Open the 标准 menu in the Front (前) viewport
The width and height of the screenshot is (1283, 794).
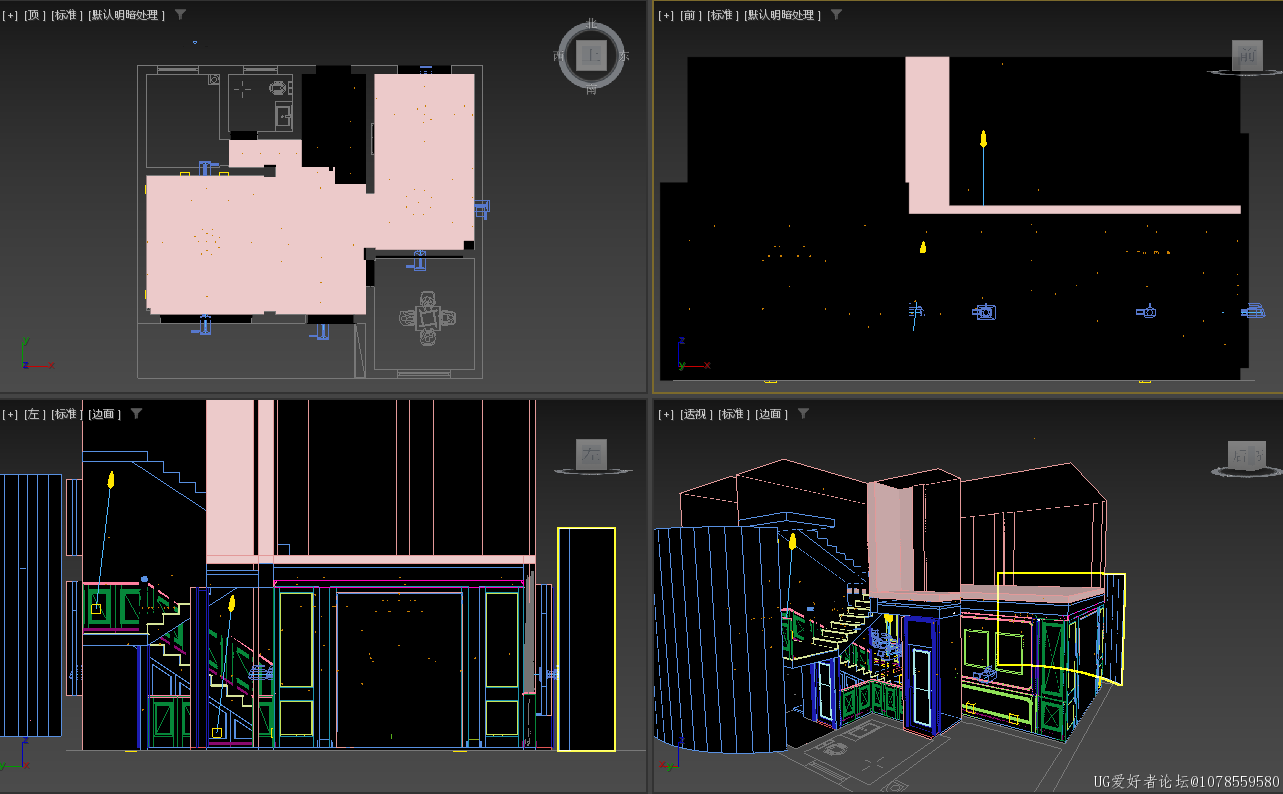tap(723, 15)
